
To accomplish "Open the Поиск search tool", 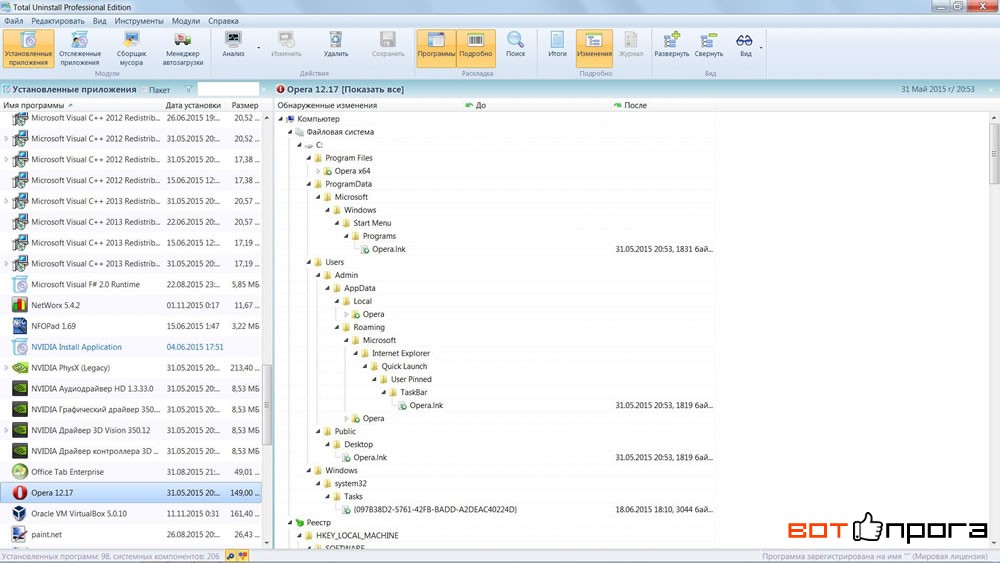I will 515,45.
